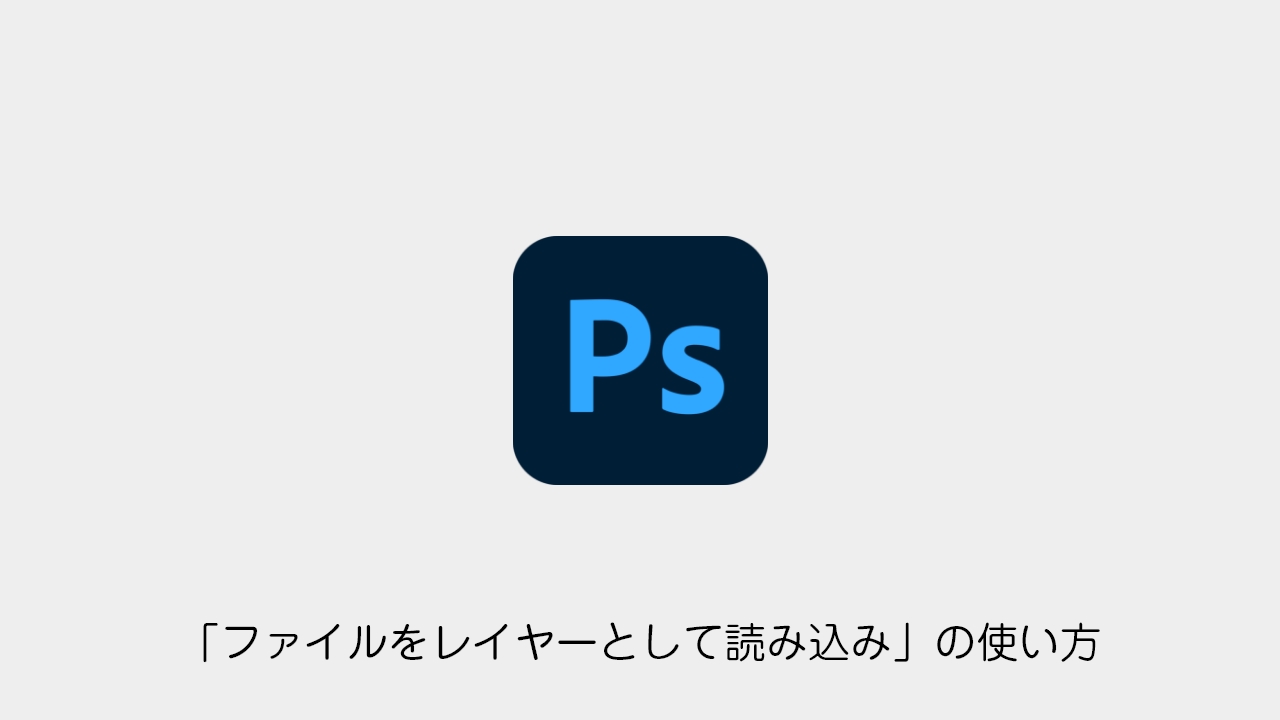Click the closing bracket 」 of the caption
Image resolution: width=1280 pixels, height=720 pixels.
pos(906,643)
